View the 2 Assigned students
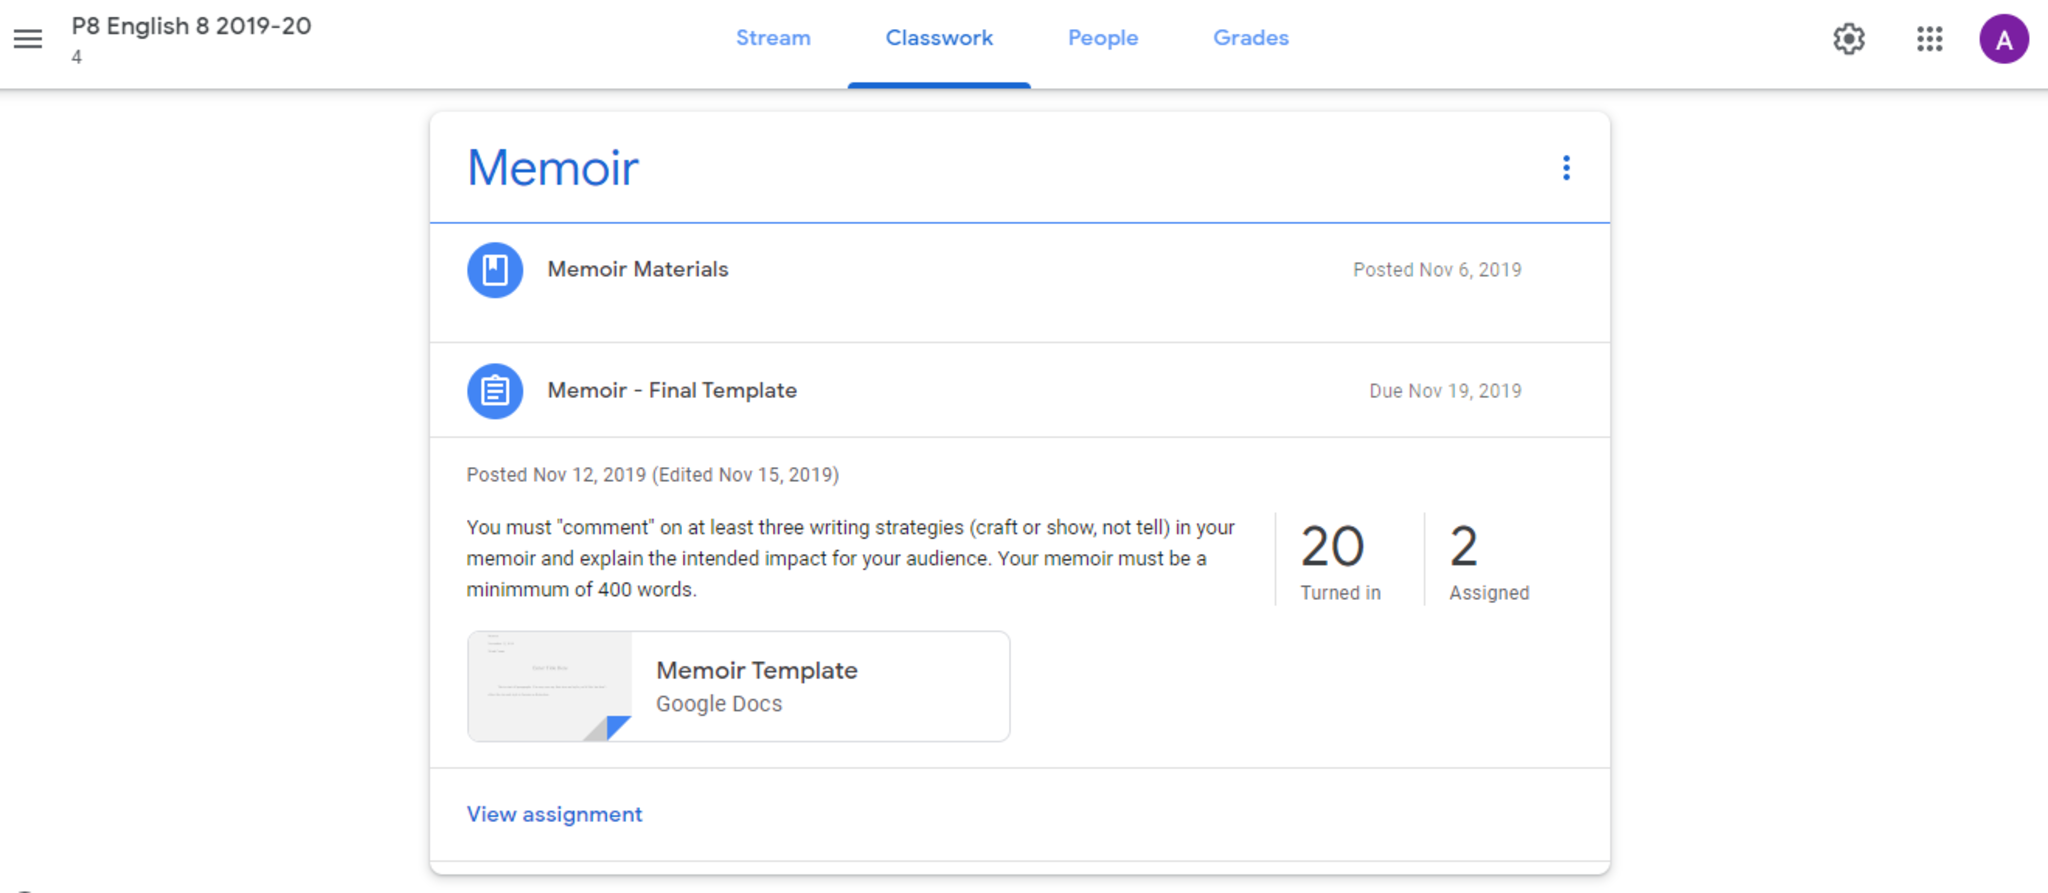 1487,560
